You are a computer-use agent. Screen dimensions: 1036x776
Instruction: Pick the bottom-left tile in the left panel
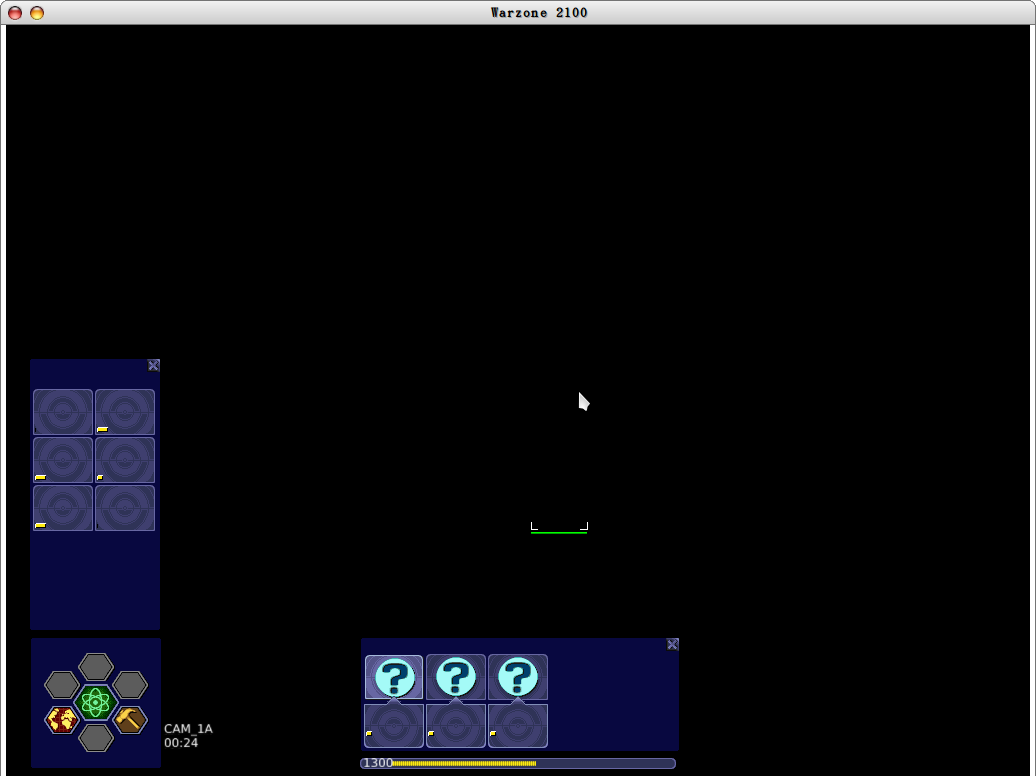(63, 508)
